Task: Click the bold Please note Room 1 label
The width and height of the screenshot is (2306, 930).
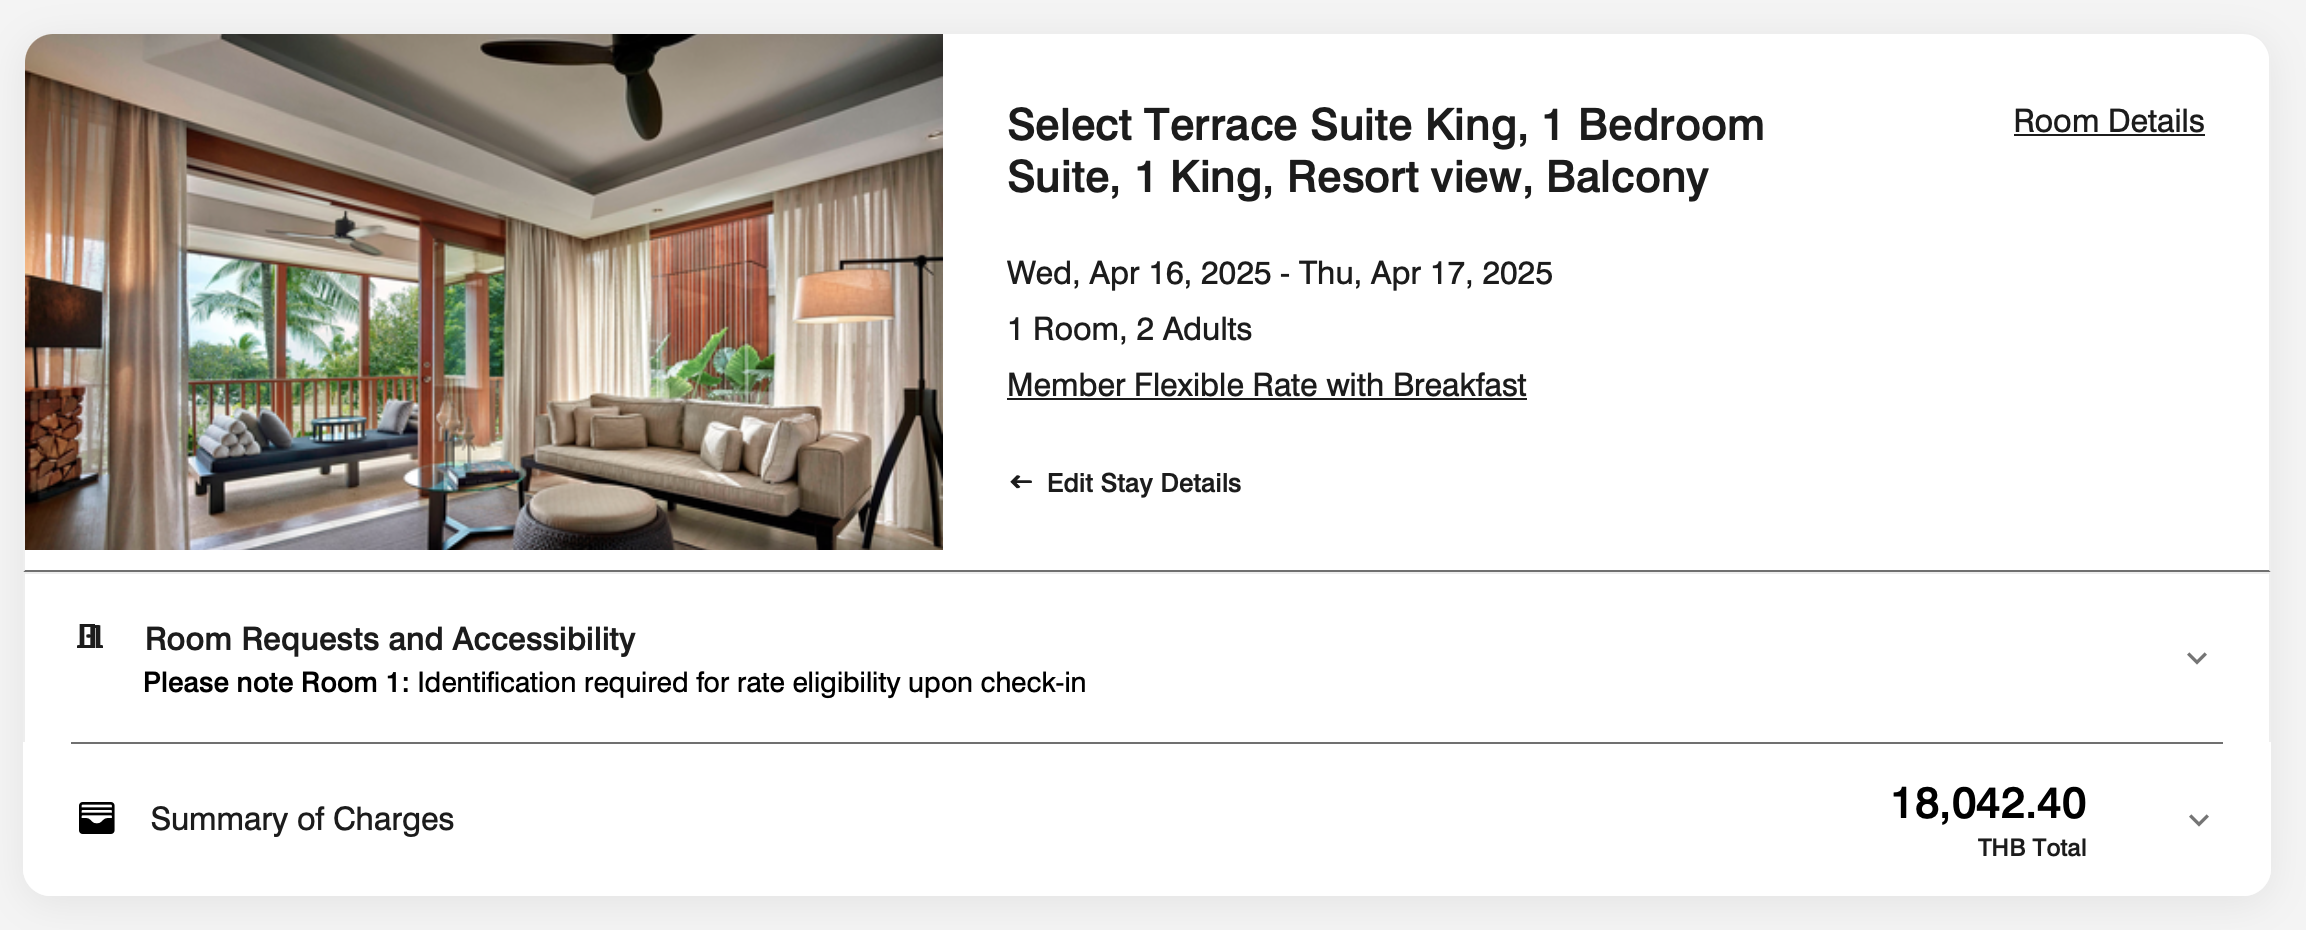Action: point(276,683)
